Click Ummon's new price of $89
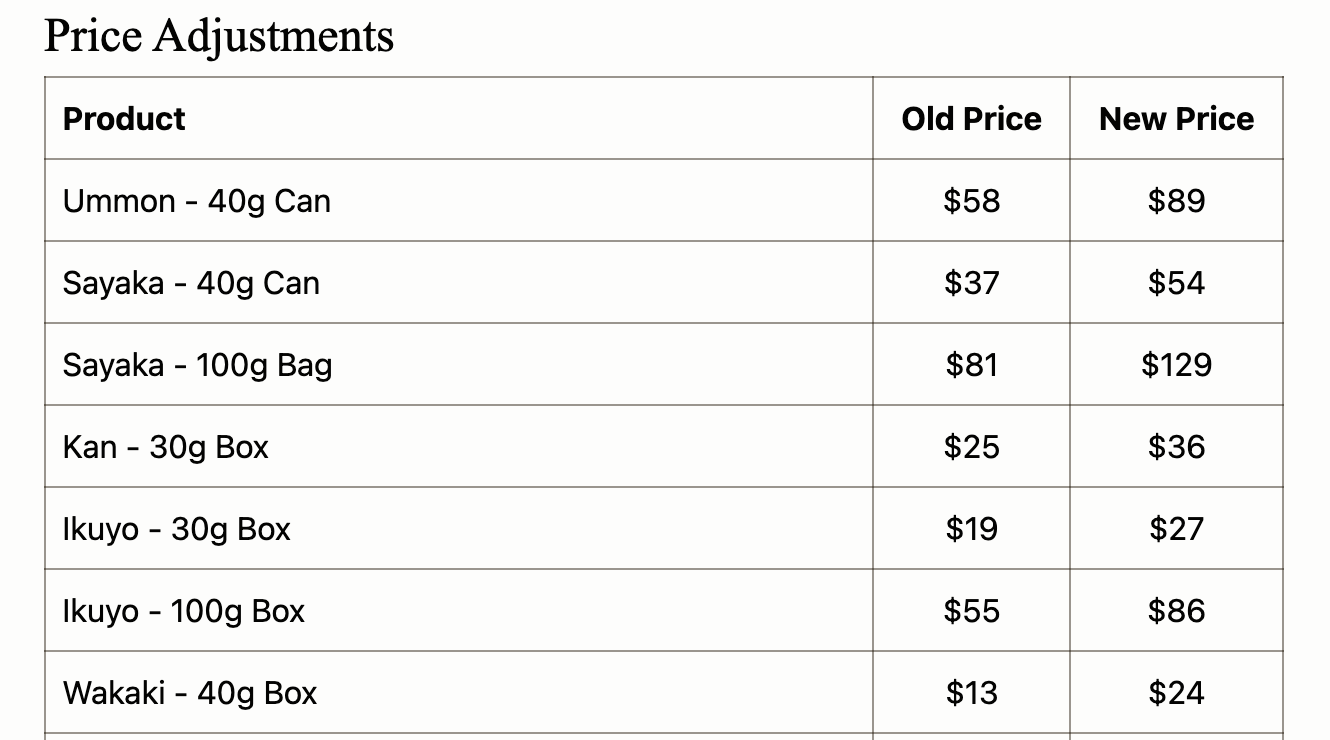This screenshot has width=1330, height=740. (x=1176, y=201)
